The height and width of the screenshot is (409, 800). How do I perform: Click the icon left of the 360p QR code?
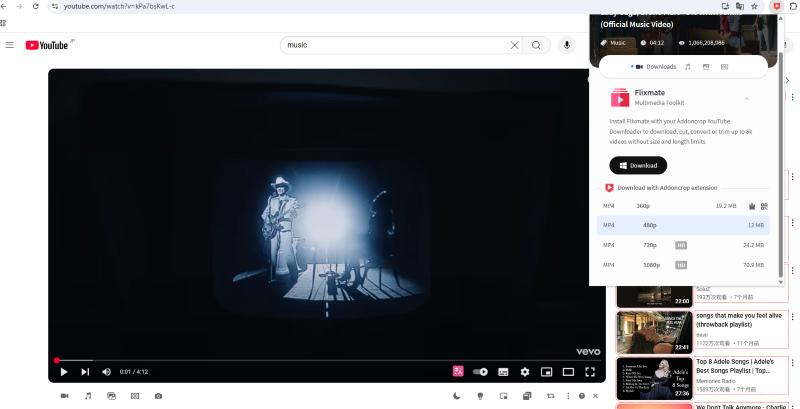coord(752,206)
